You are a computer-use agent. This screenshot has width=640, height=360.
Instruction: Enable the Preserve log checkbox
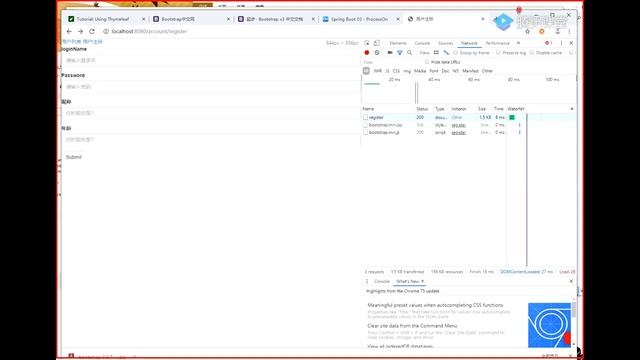(x=498, y=53)
